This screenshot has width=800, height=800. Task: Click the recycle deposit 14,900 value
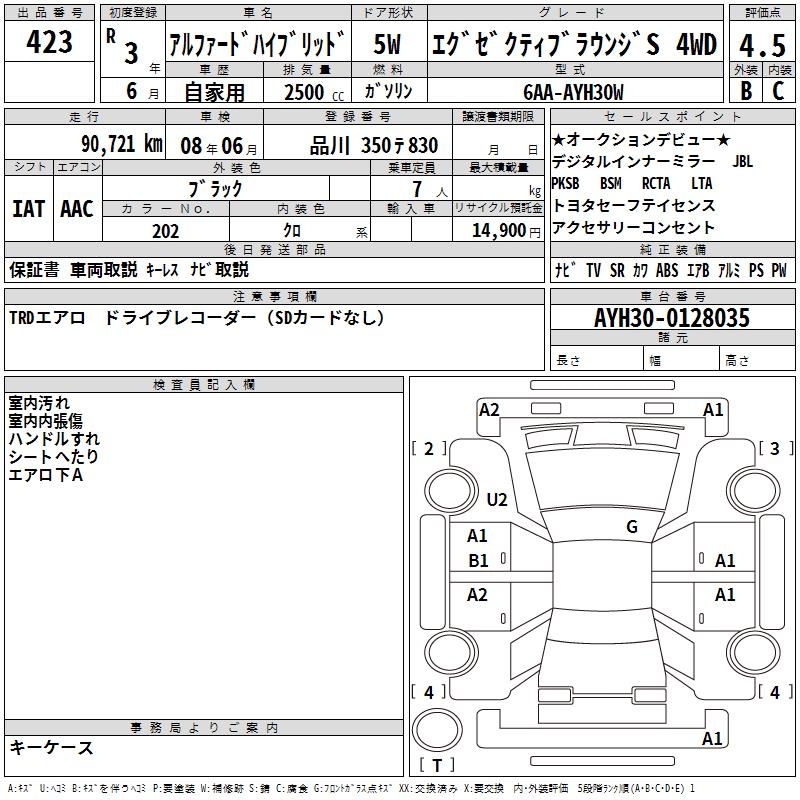tap(504, 231)
